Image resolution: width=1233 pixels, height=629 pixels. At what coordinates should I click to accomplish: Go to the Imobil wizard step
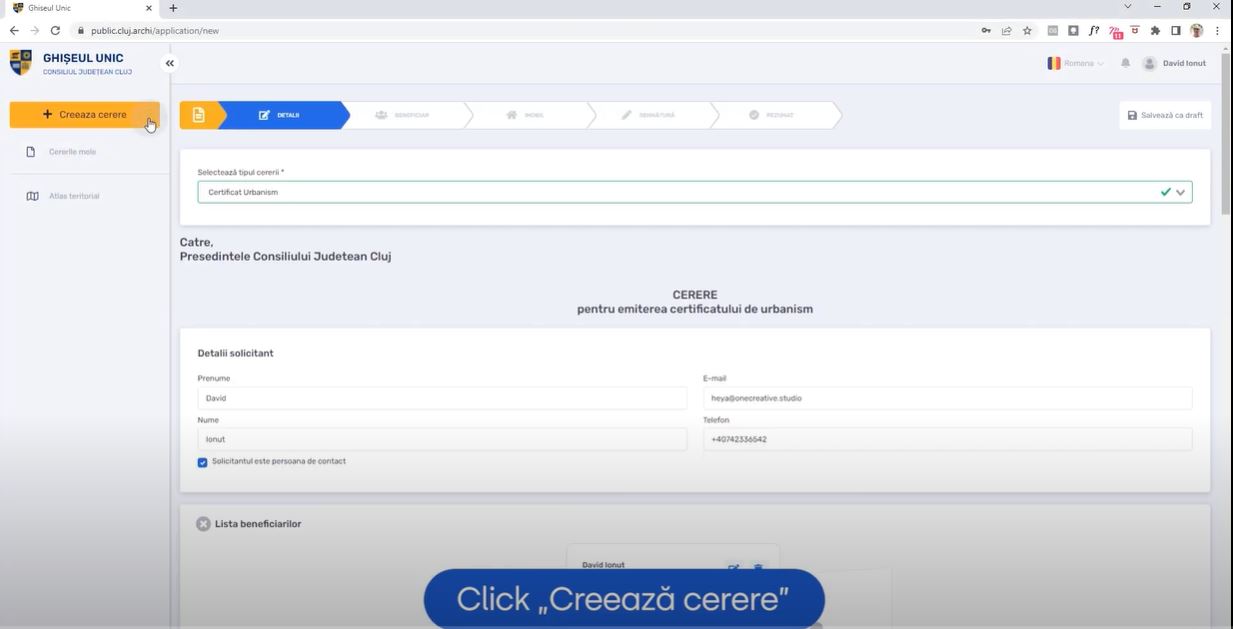point(526,115)
